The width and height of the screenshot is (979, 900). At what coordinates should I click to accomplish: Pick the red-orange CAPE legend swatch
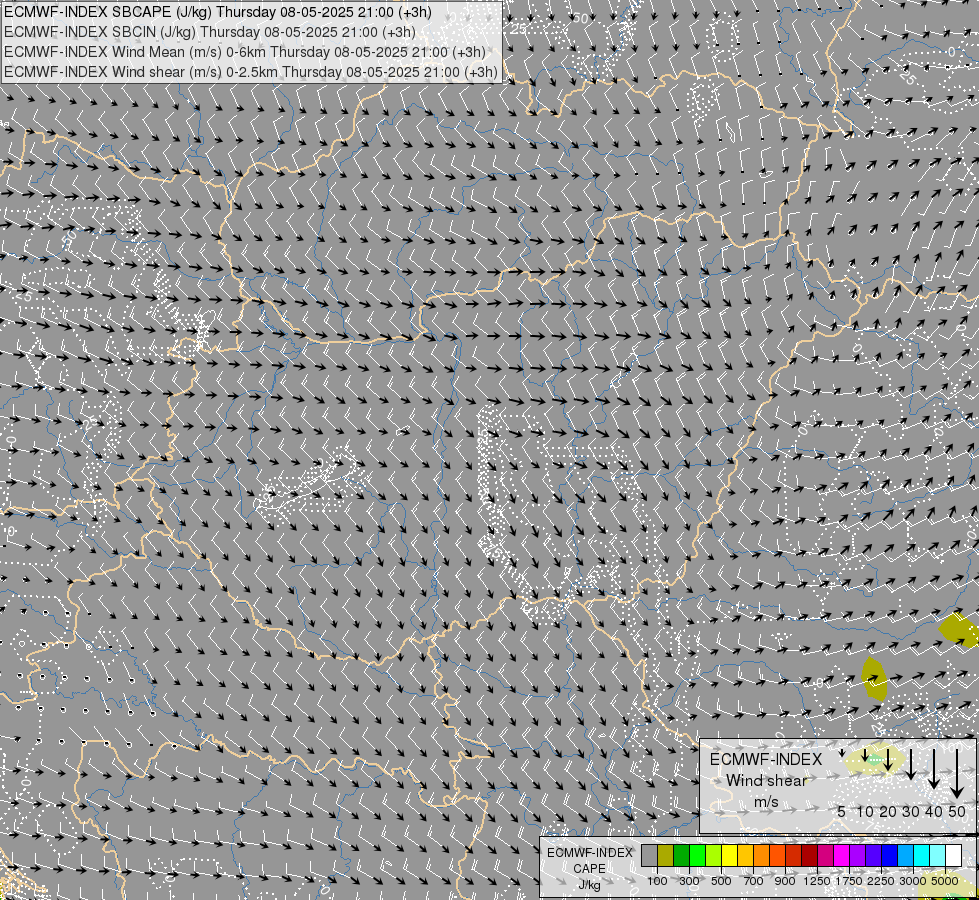pyautogui.click(x=777, y=855)
